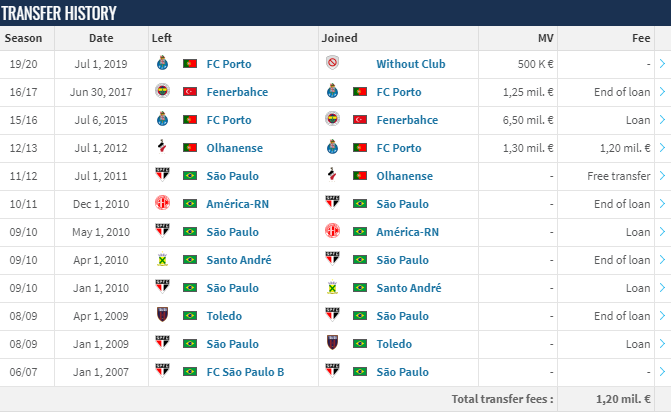Expand the 12/13 Olhanense transfer arrow
The height and width of the screenshot is (412, 671).
tap(662, 148)
